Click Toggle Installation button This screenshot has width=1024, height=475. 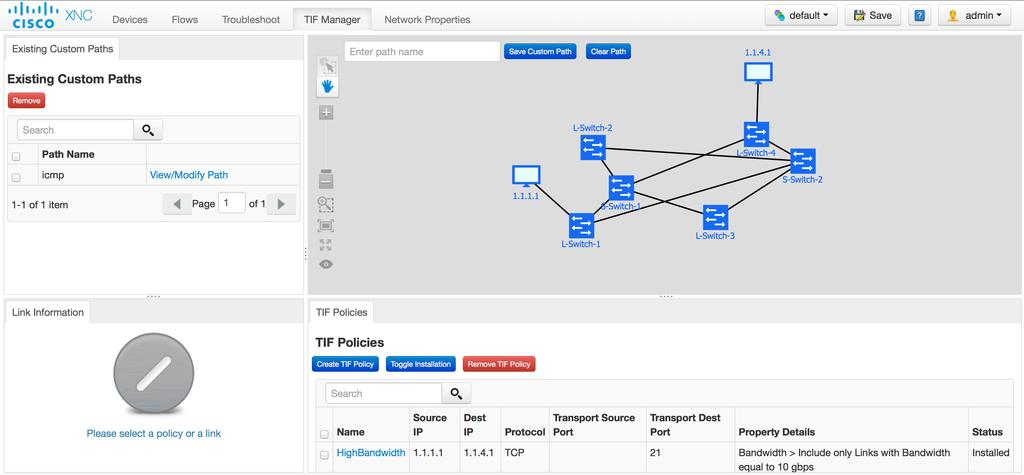pos(421,364)
